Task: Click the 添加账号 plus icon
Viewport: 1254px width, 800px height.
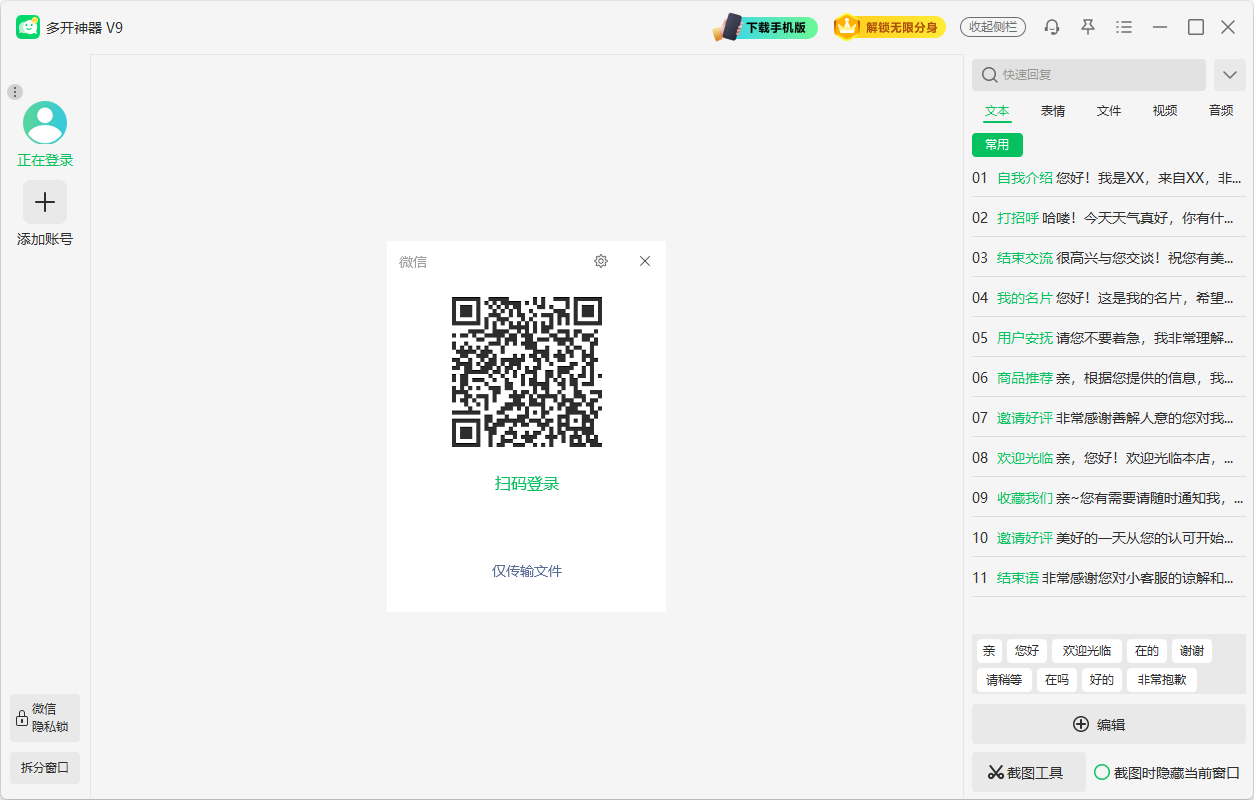Action: coord(44,201)
